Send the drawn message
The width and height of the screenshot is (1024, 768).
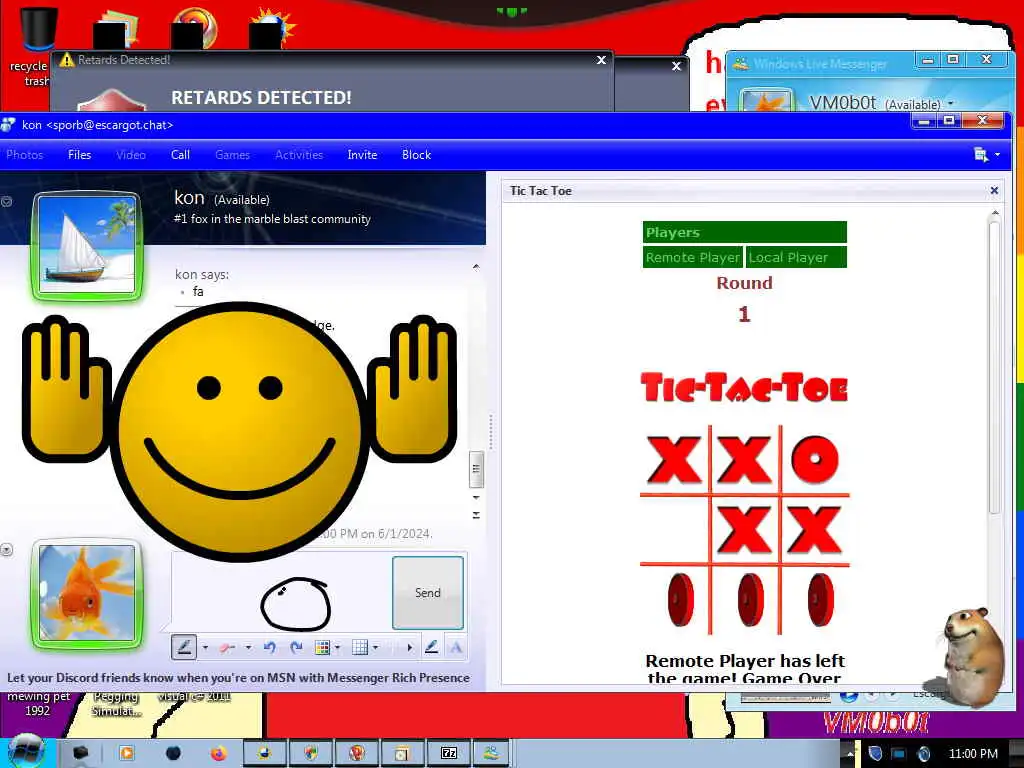428,592
